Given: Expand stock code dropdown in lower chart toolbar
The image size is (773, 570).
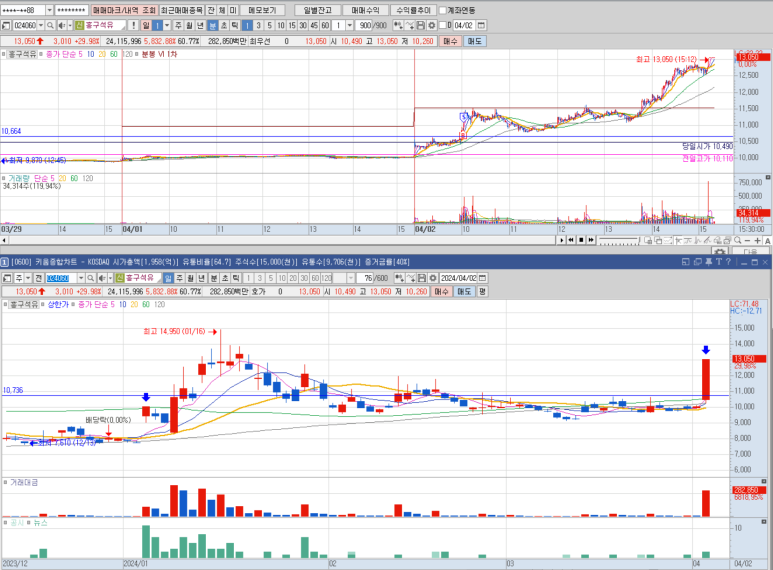Looking at the screenshot, I should pos(81,278).
